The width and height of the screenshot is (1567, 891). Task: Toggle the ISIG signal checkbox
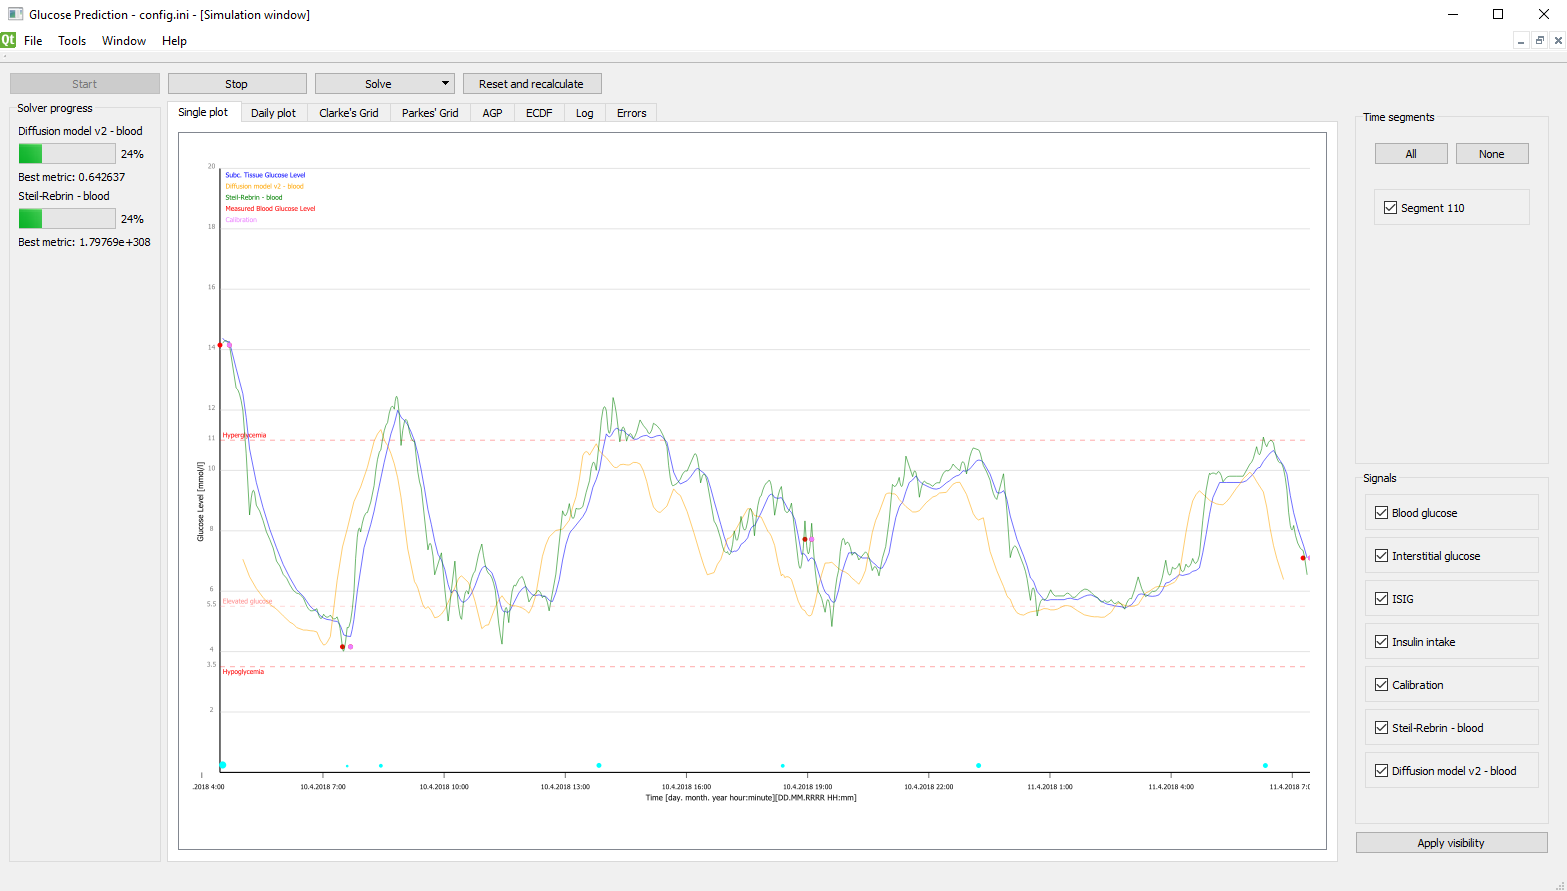(x=1381, y=599)
